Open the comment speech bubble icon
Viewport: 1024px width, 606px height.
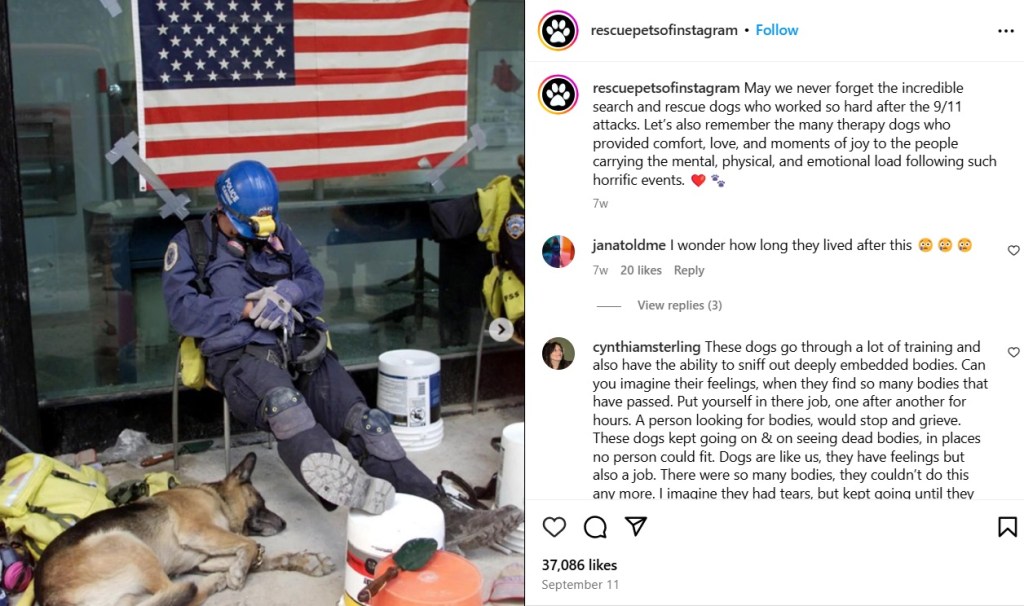tap(595, 526)
